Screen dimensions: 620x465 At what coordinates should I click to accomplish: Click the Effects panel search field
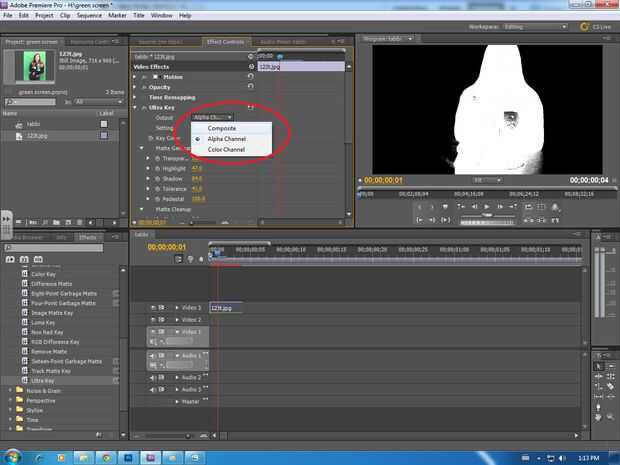[x=54, y=248]
